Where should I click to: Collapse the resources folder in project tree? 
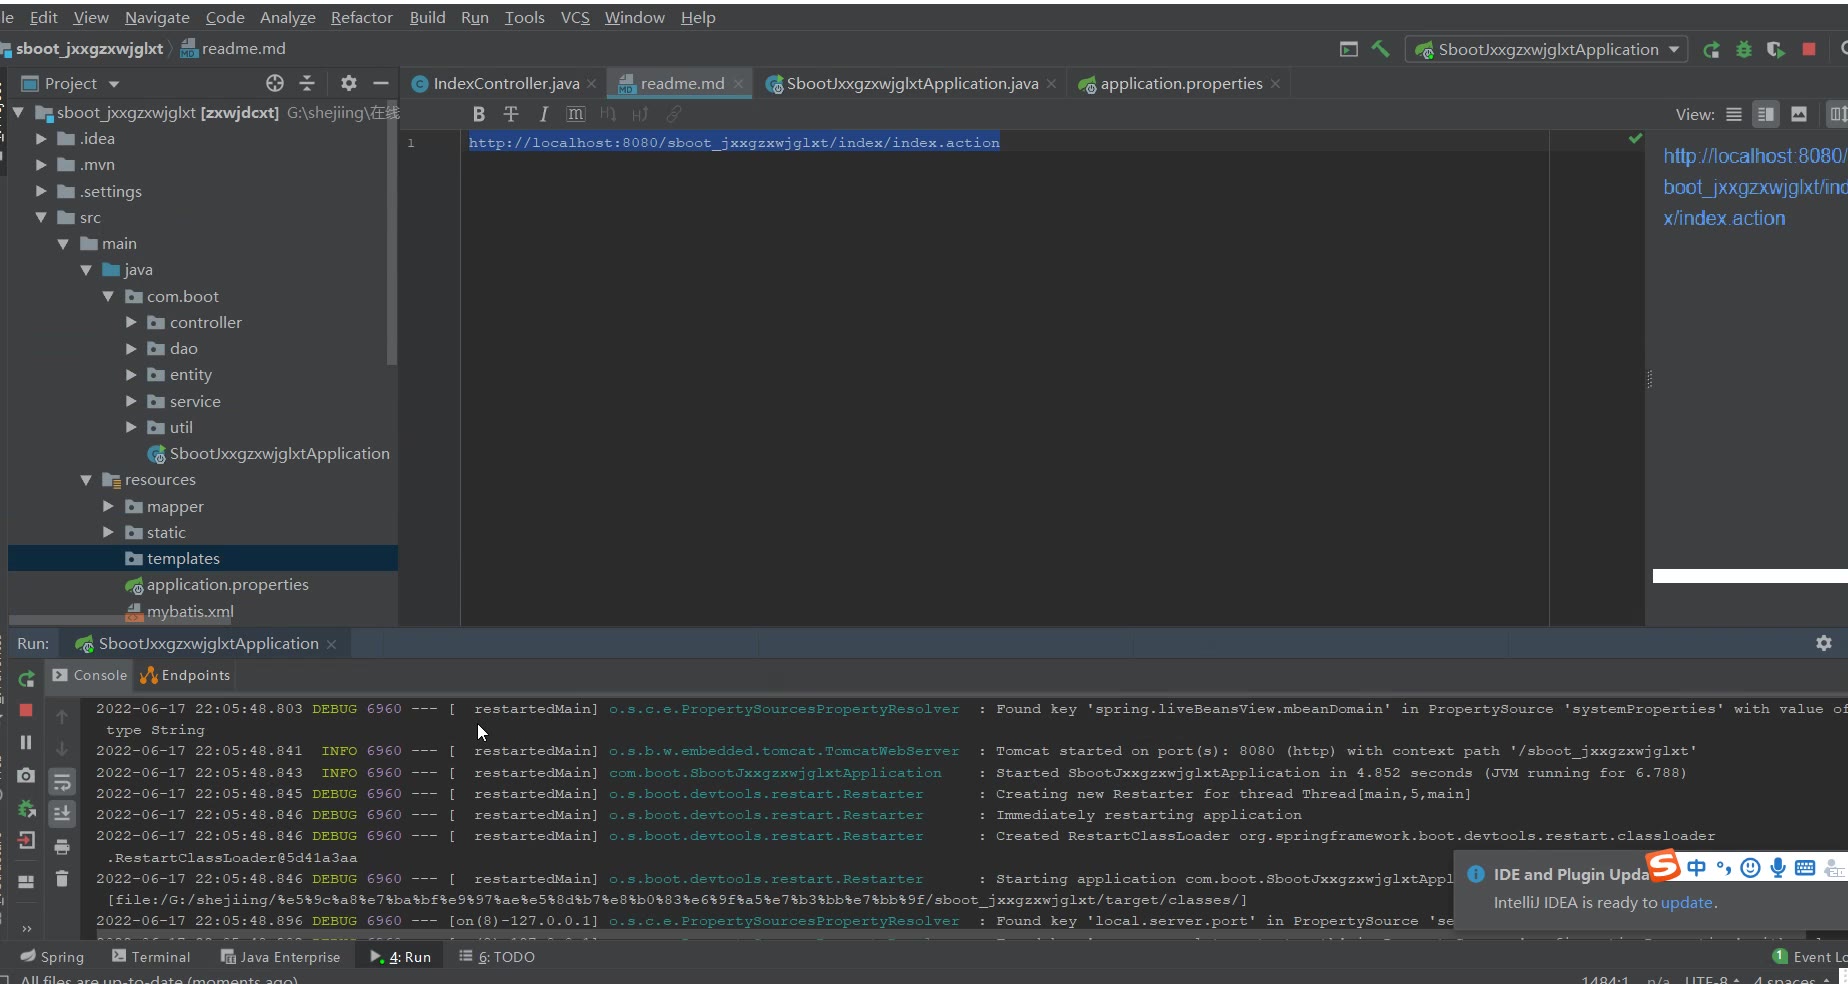pos(86,480)
